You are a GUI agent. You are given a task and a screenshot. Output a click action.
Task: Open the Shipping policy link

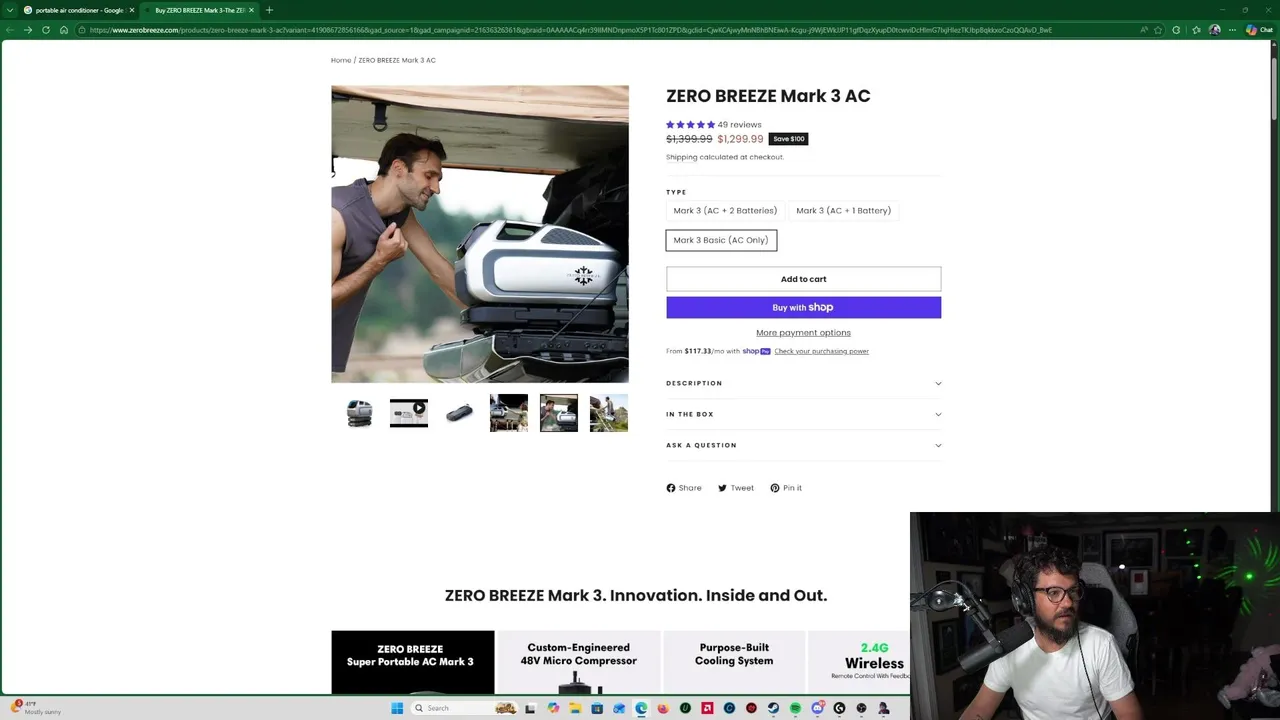click(x=682, y=157)
